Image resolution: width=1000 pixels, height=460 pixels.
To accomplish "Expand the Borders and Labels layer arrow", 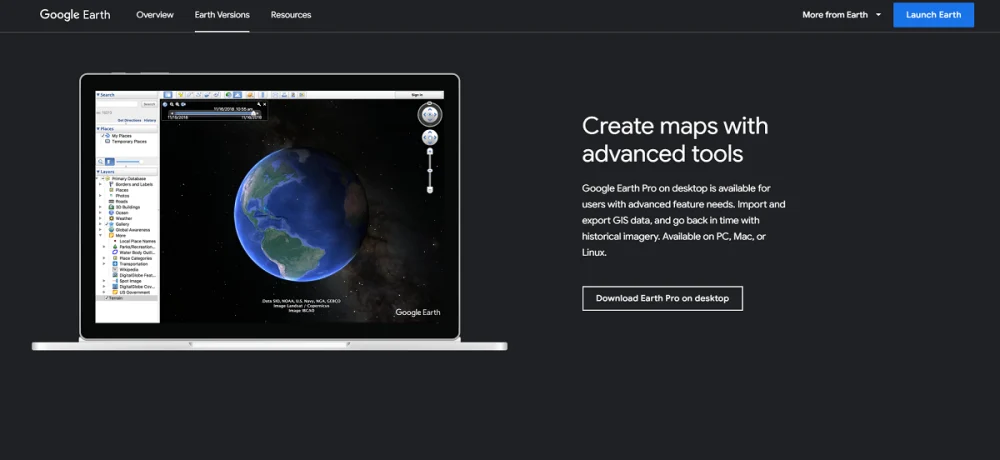I will pos(100,184).
